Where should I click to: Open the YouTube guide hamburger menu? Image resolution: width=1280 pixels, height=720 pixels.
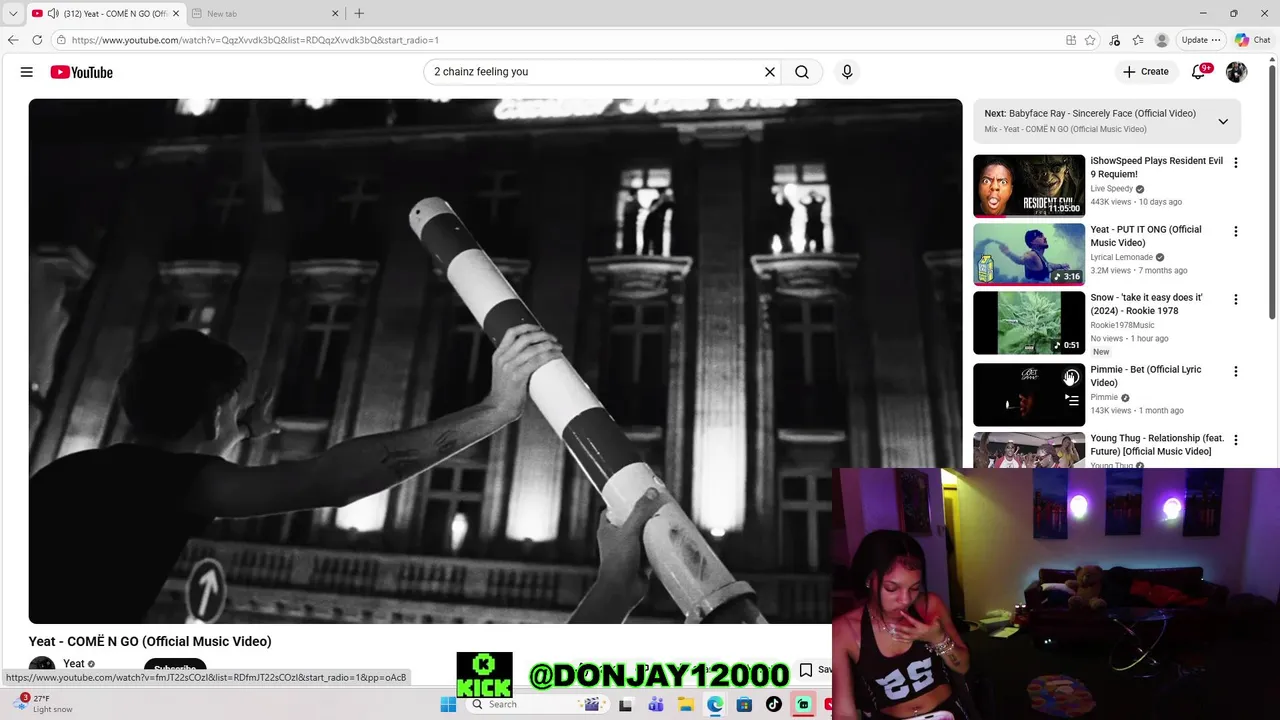click(27, 72)
